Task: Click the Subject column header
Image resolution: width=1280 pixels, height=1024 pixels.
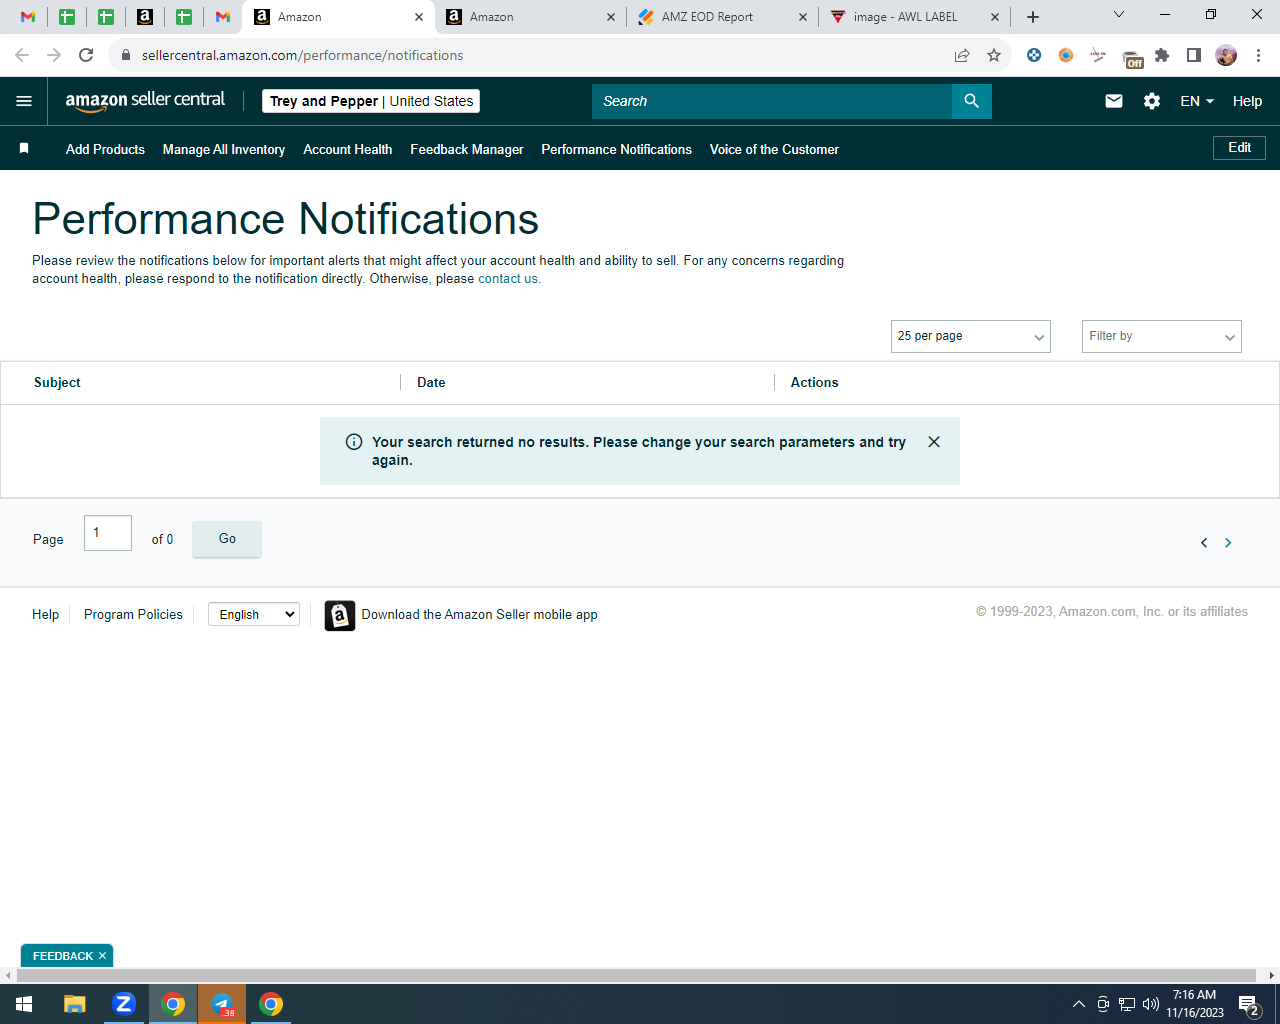Action: (x=57, y=382)
